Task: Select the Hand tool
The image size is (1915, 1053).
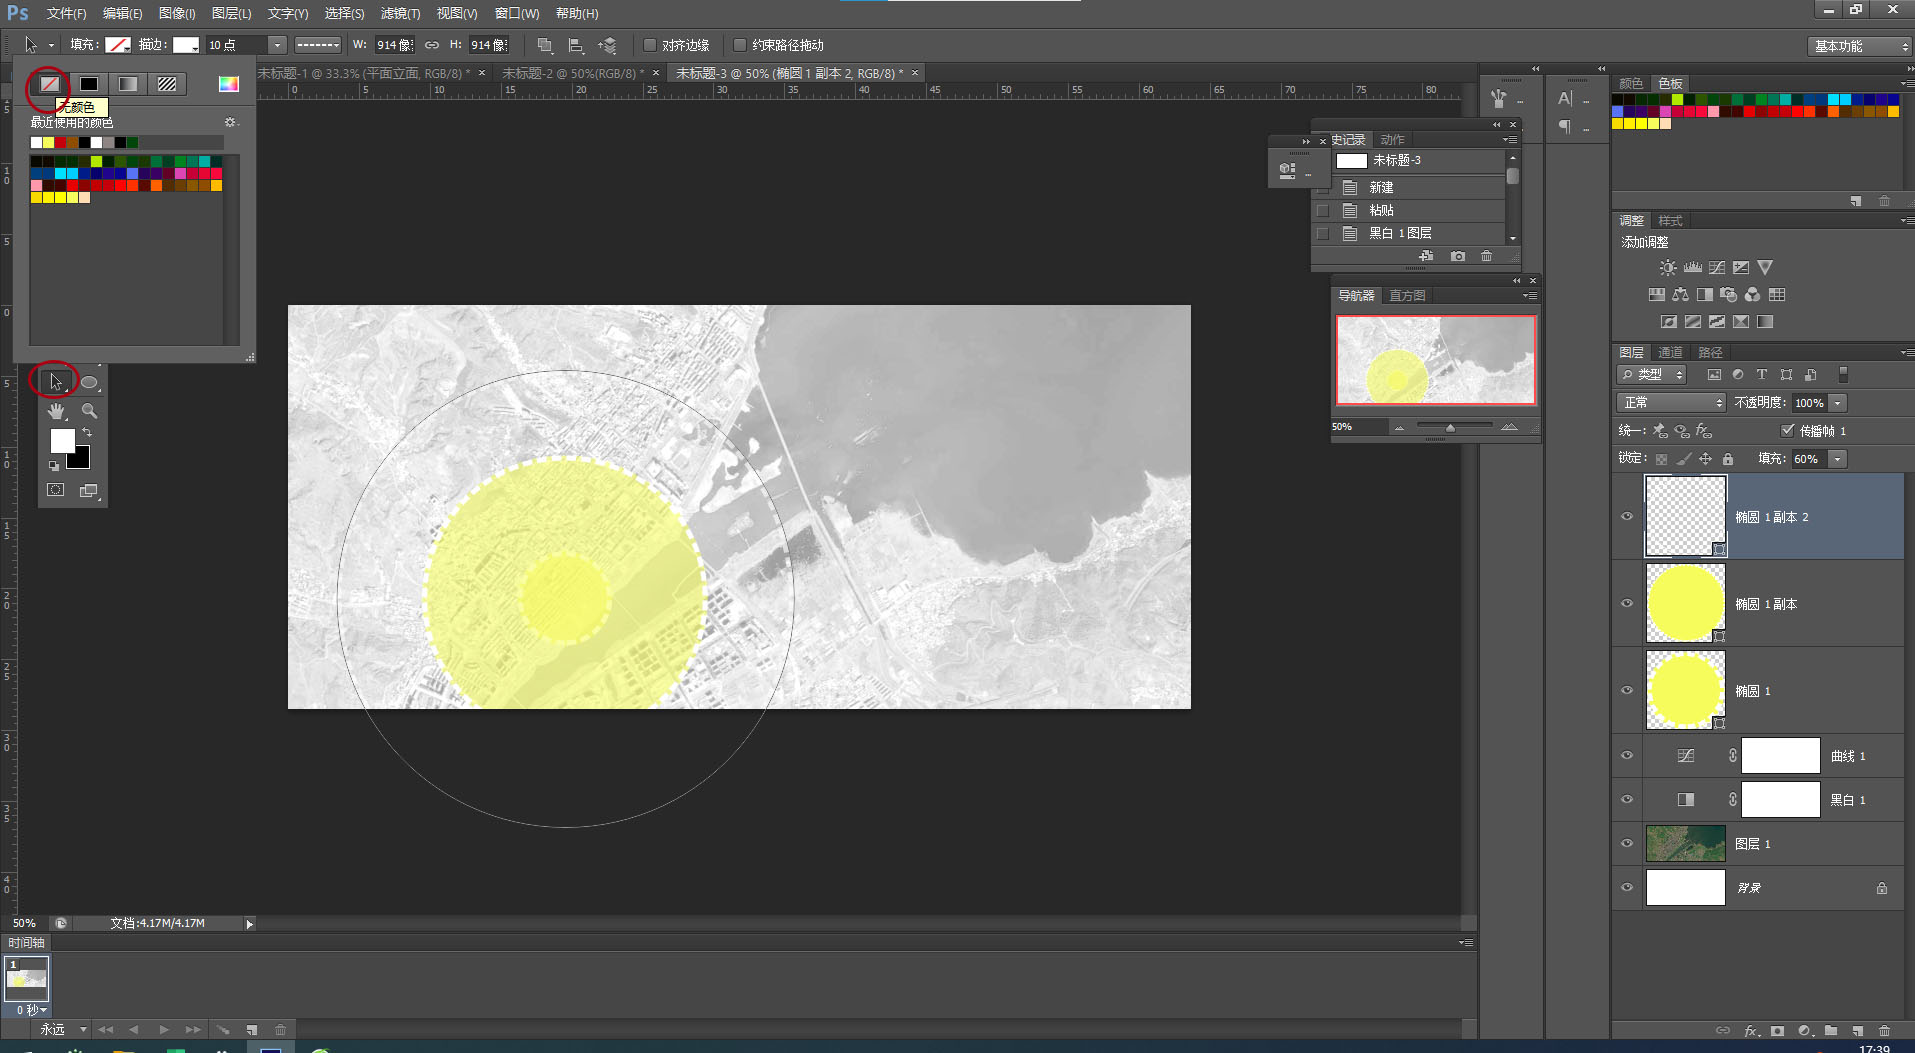Action: (x=56, y=411)
